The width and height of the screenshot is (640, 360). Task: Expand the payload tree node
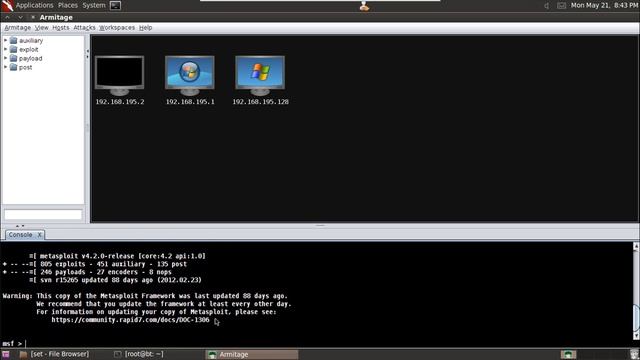pyautogui.click(x=6, y=58)
